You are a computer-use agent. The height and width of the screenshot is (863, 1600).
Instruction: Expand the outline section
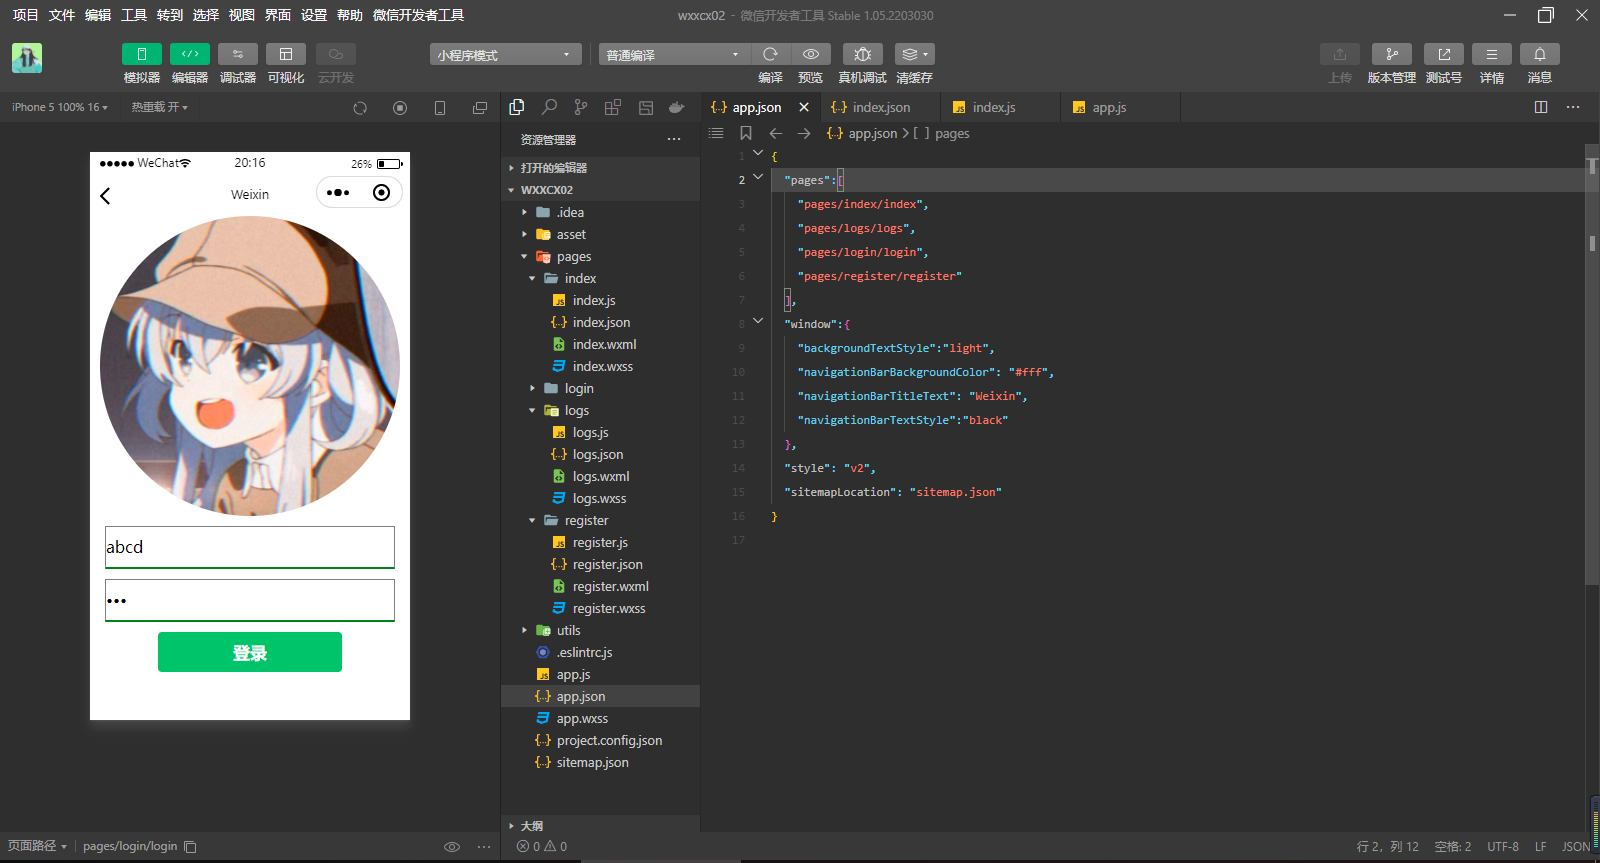(600, 826)
